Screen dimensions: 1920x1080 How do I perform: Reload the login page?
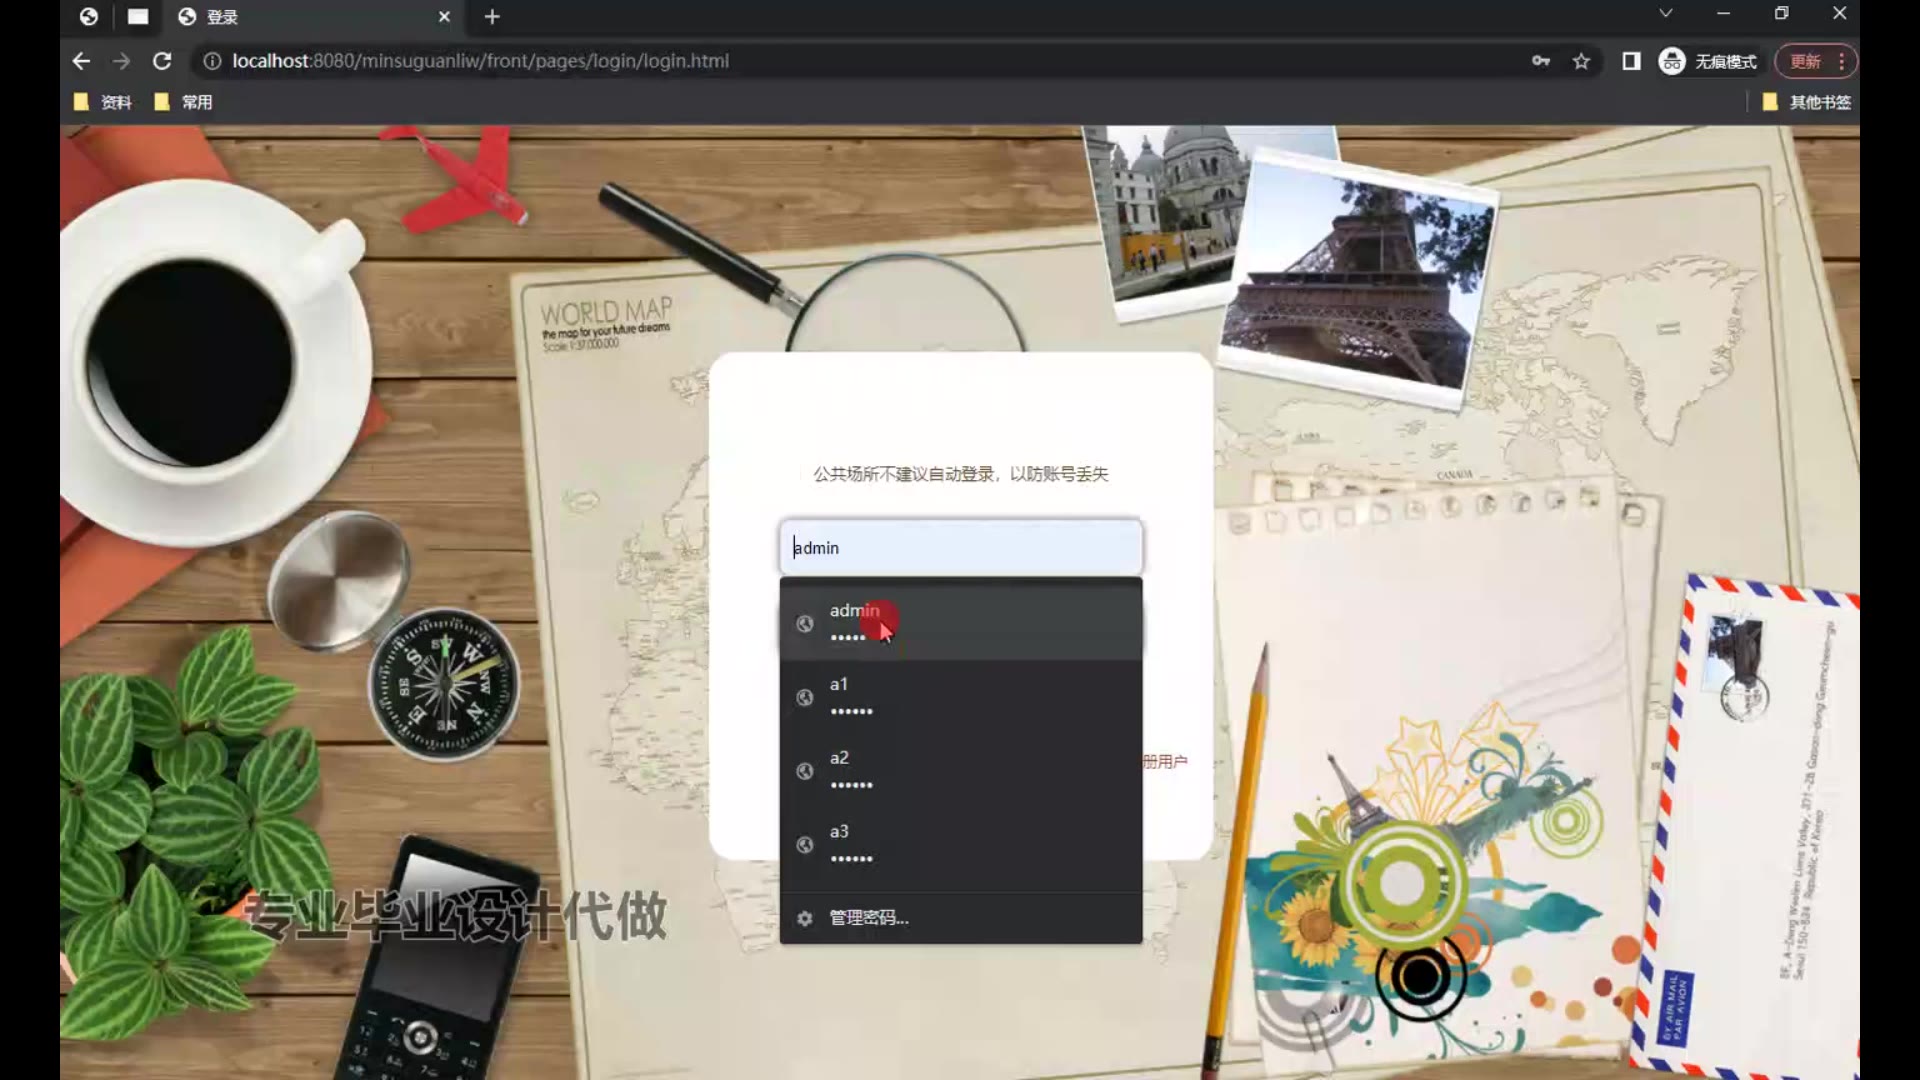coord(162,61)
